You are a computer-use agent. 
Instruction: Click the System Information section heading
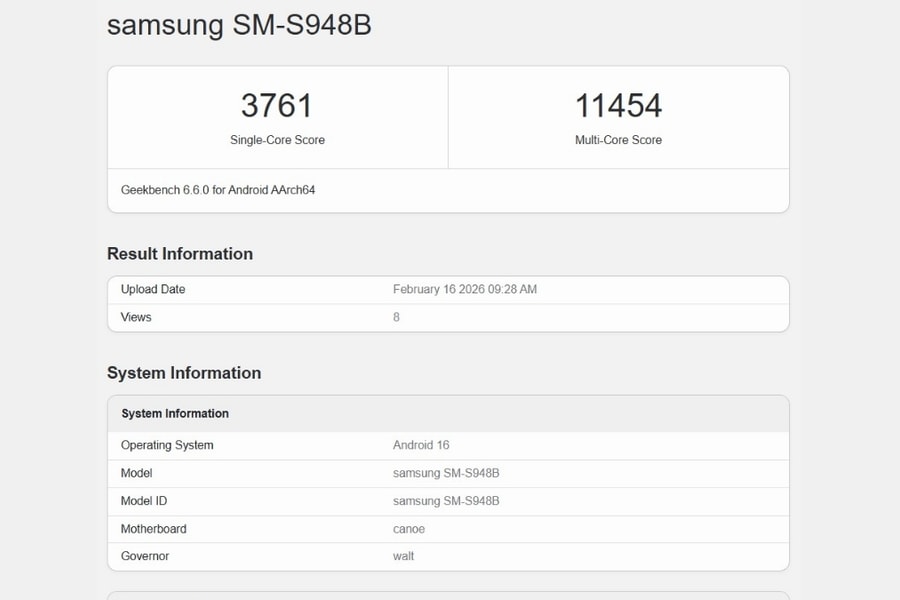pos(184,372)
